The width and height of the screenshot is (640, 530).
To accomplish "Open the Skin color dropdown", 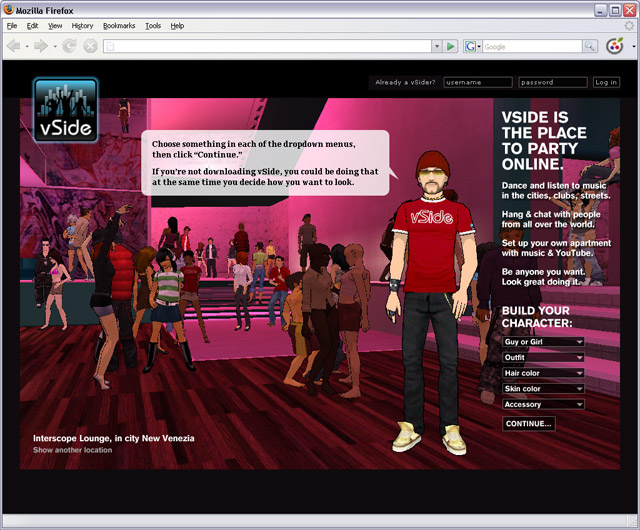I will point(543,388).
